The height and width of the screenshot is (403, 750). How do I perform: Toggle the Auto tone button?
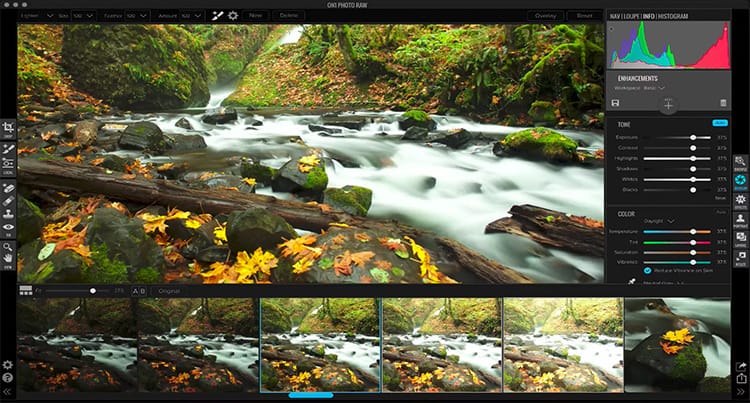(719, 123)
